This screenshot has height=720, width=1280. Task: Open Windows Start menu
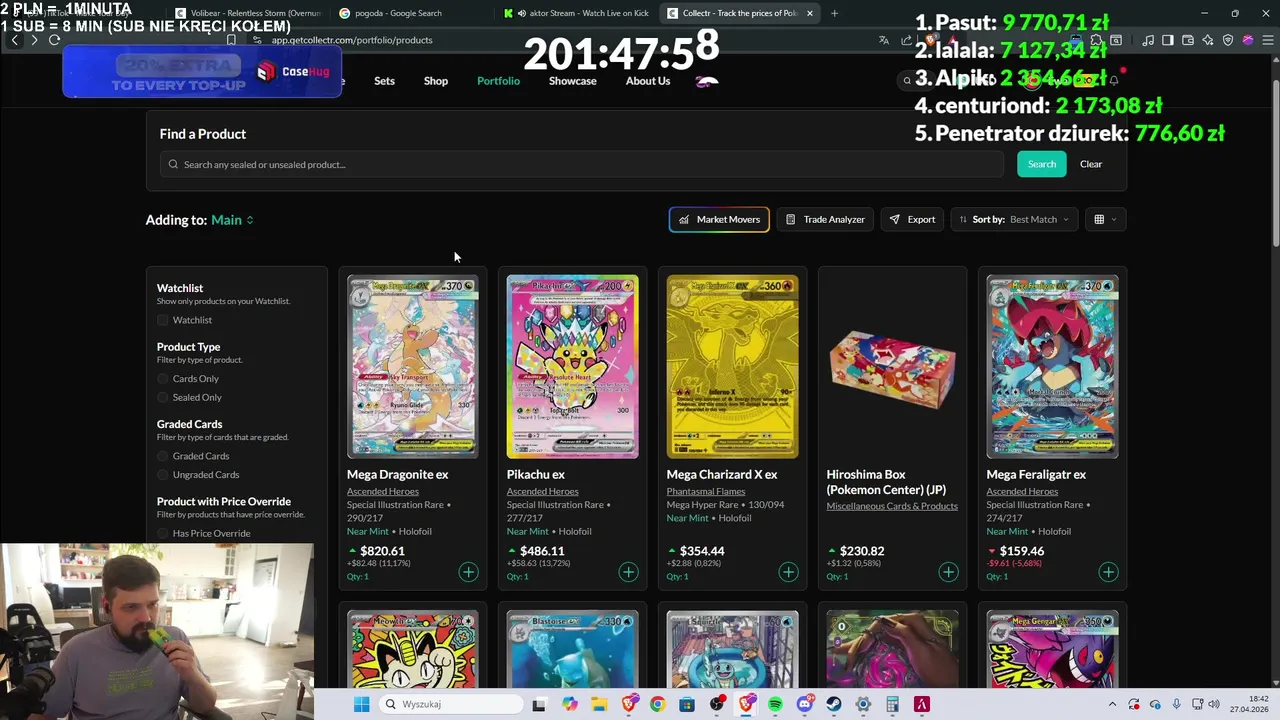point(361,704)
